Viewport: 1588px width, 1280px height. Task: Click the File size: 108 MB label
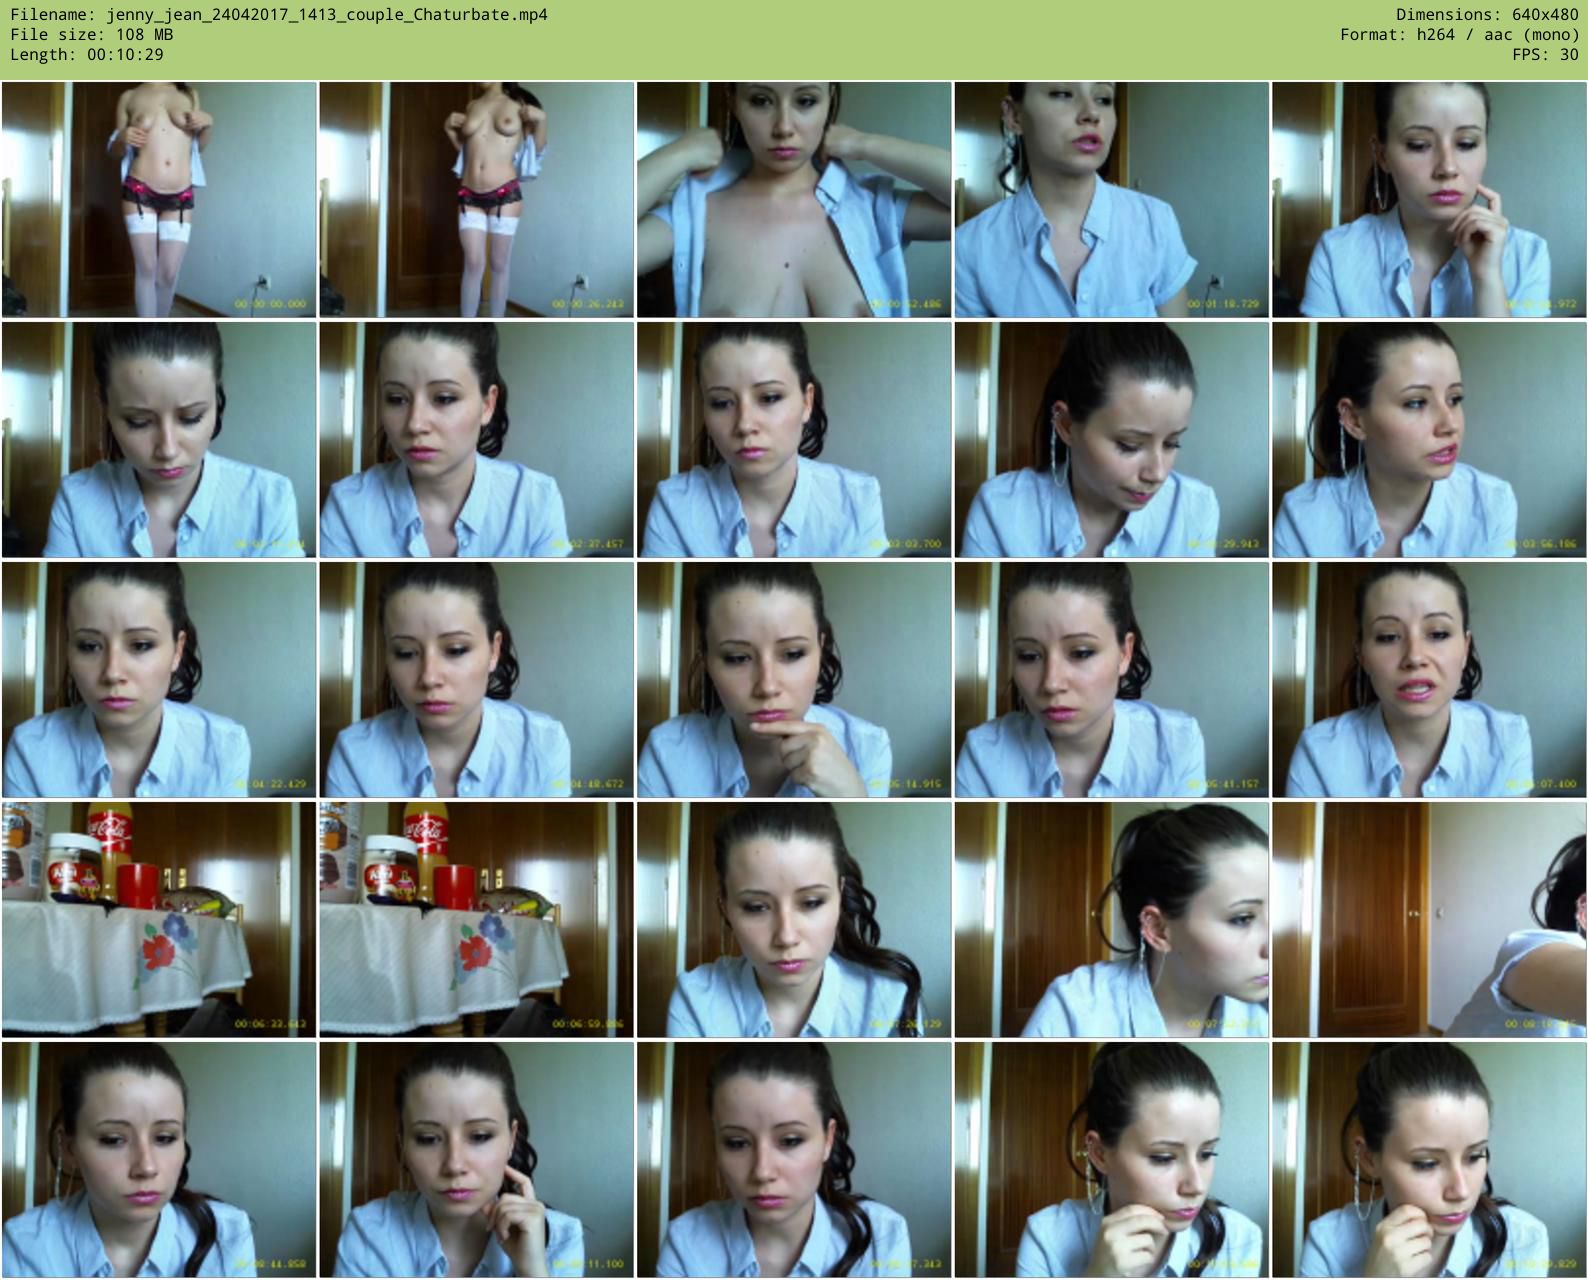[x=91, y=35]
